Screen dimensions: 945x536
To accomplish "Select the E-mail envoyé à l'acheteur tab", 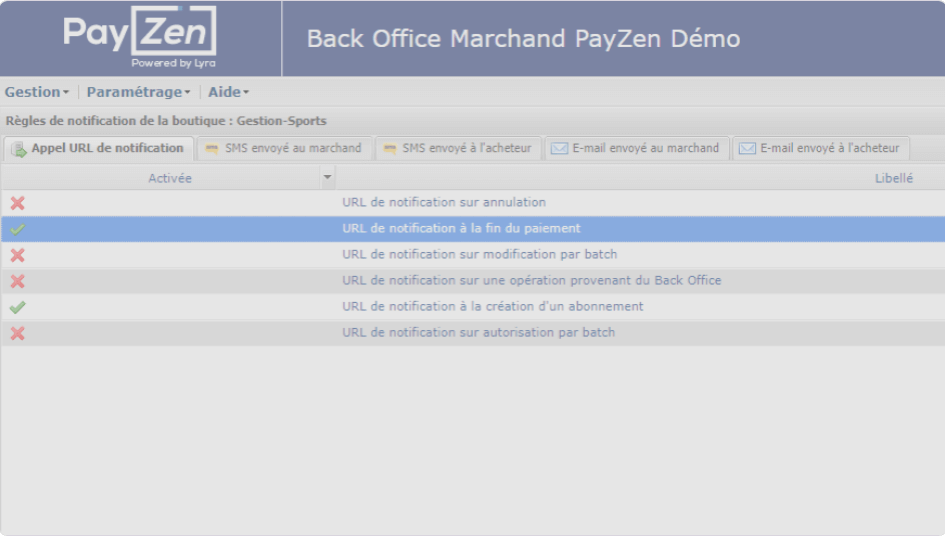I will pyautogui.click(x=820, y=148).
